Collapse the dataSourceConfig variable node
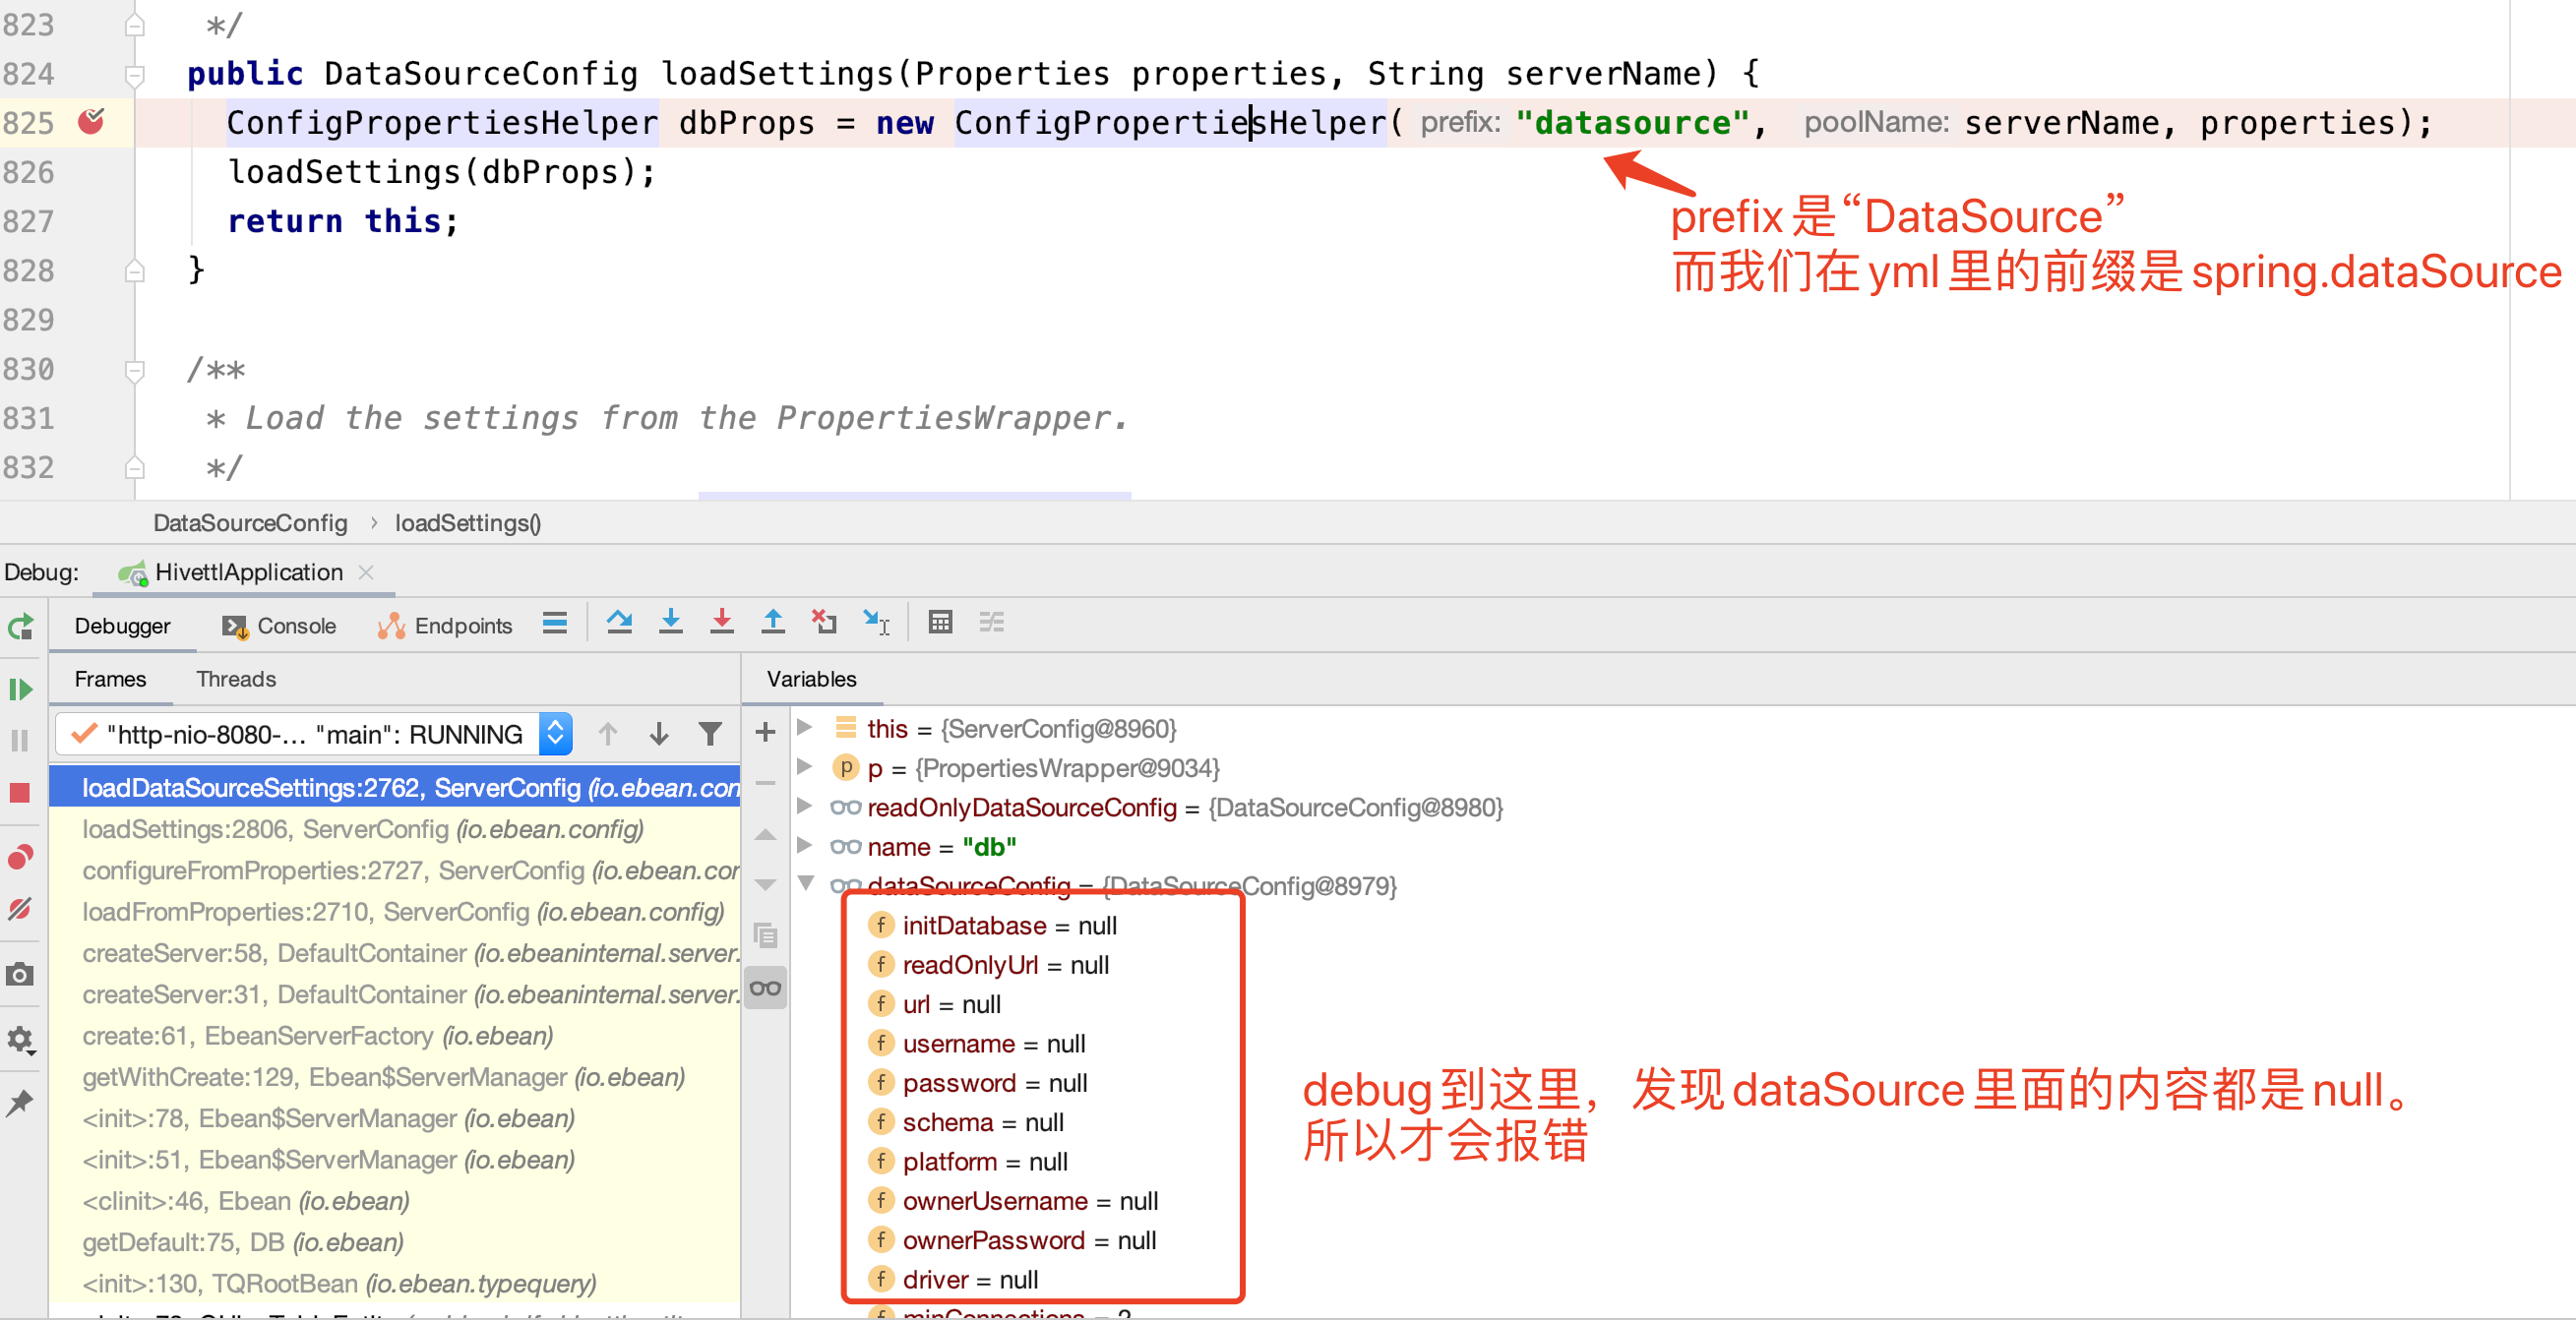 pos(805,884)
